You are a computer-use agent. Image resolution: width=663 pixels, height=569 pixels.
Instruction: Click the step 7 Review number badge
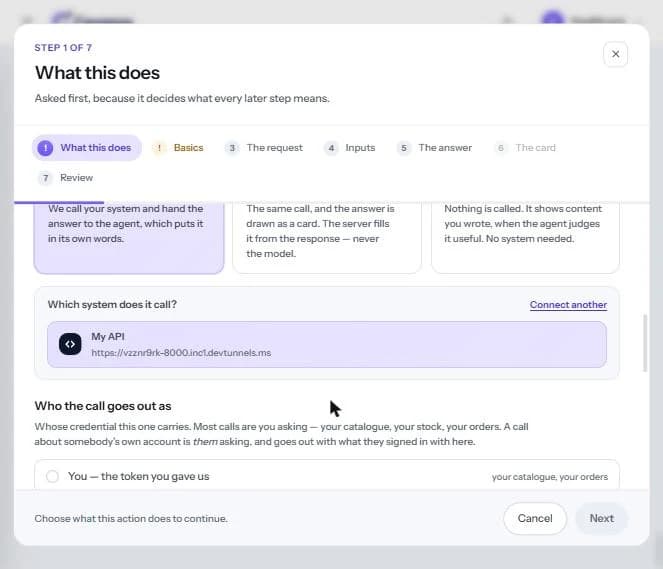click(45, 178)
